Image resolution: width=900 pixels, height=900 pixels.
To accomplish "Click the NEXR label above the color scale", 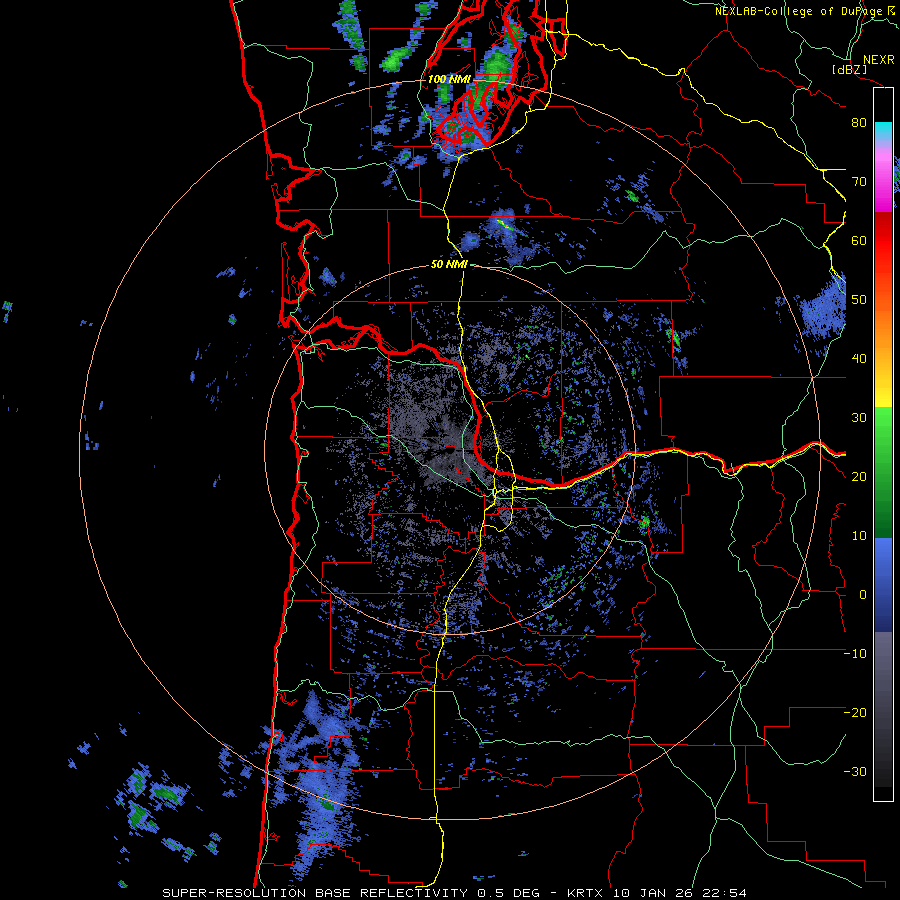I will (x=878, y=60).
